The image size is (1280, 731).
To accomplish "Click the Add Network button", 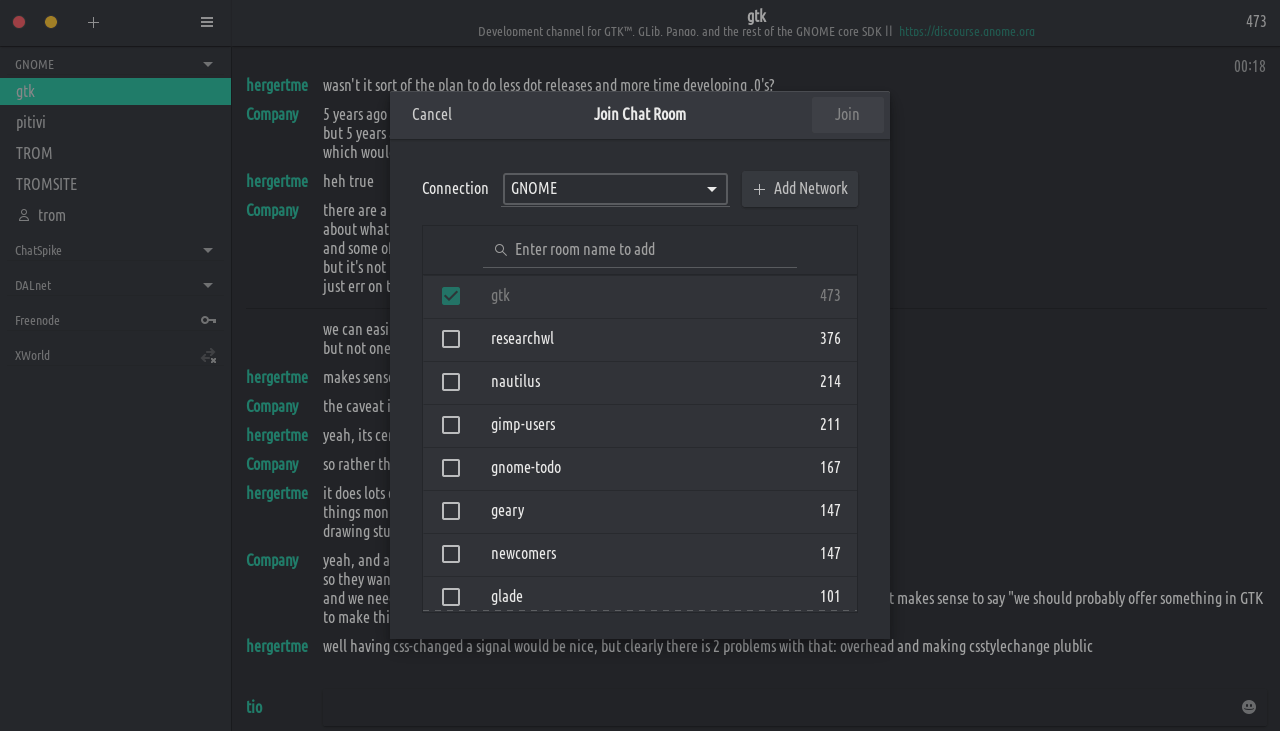I will pos(800,189).
